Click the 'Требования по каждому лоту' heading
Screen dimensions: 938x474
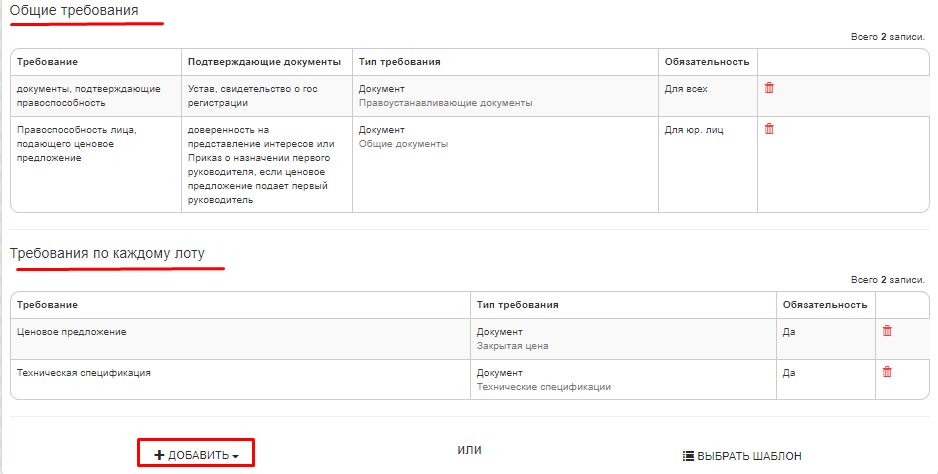click(x=107, y=253)
